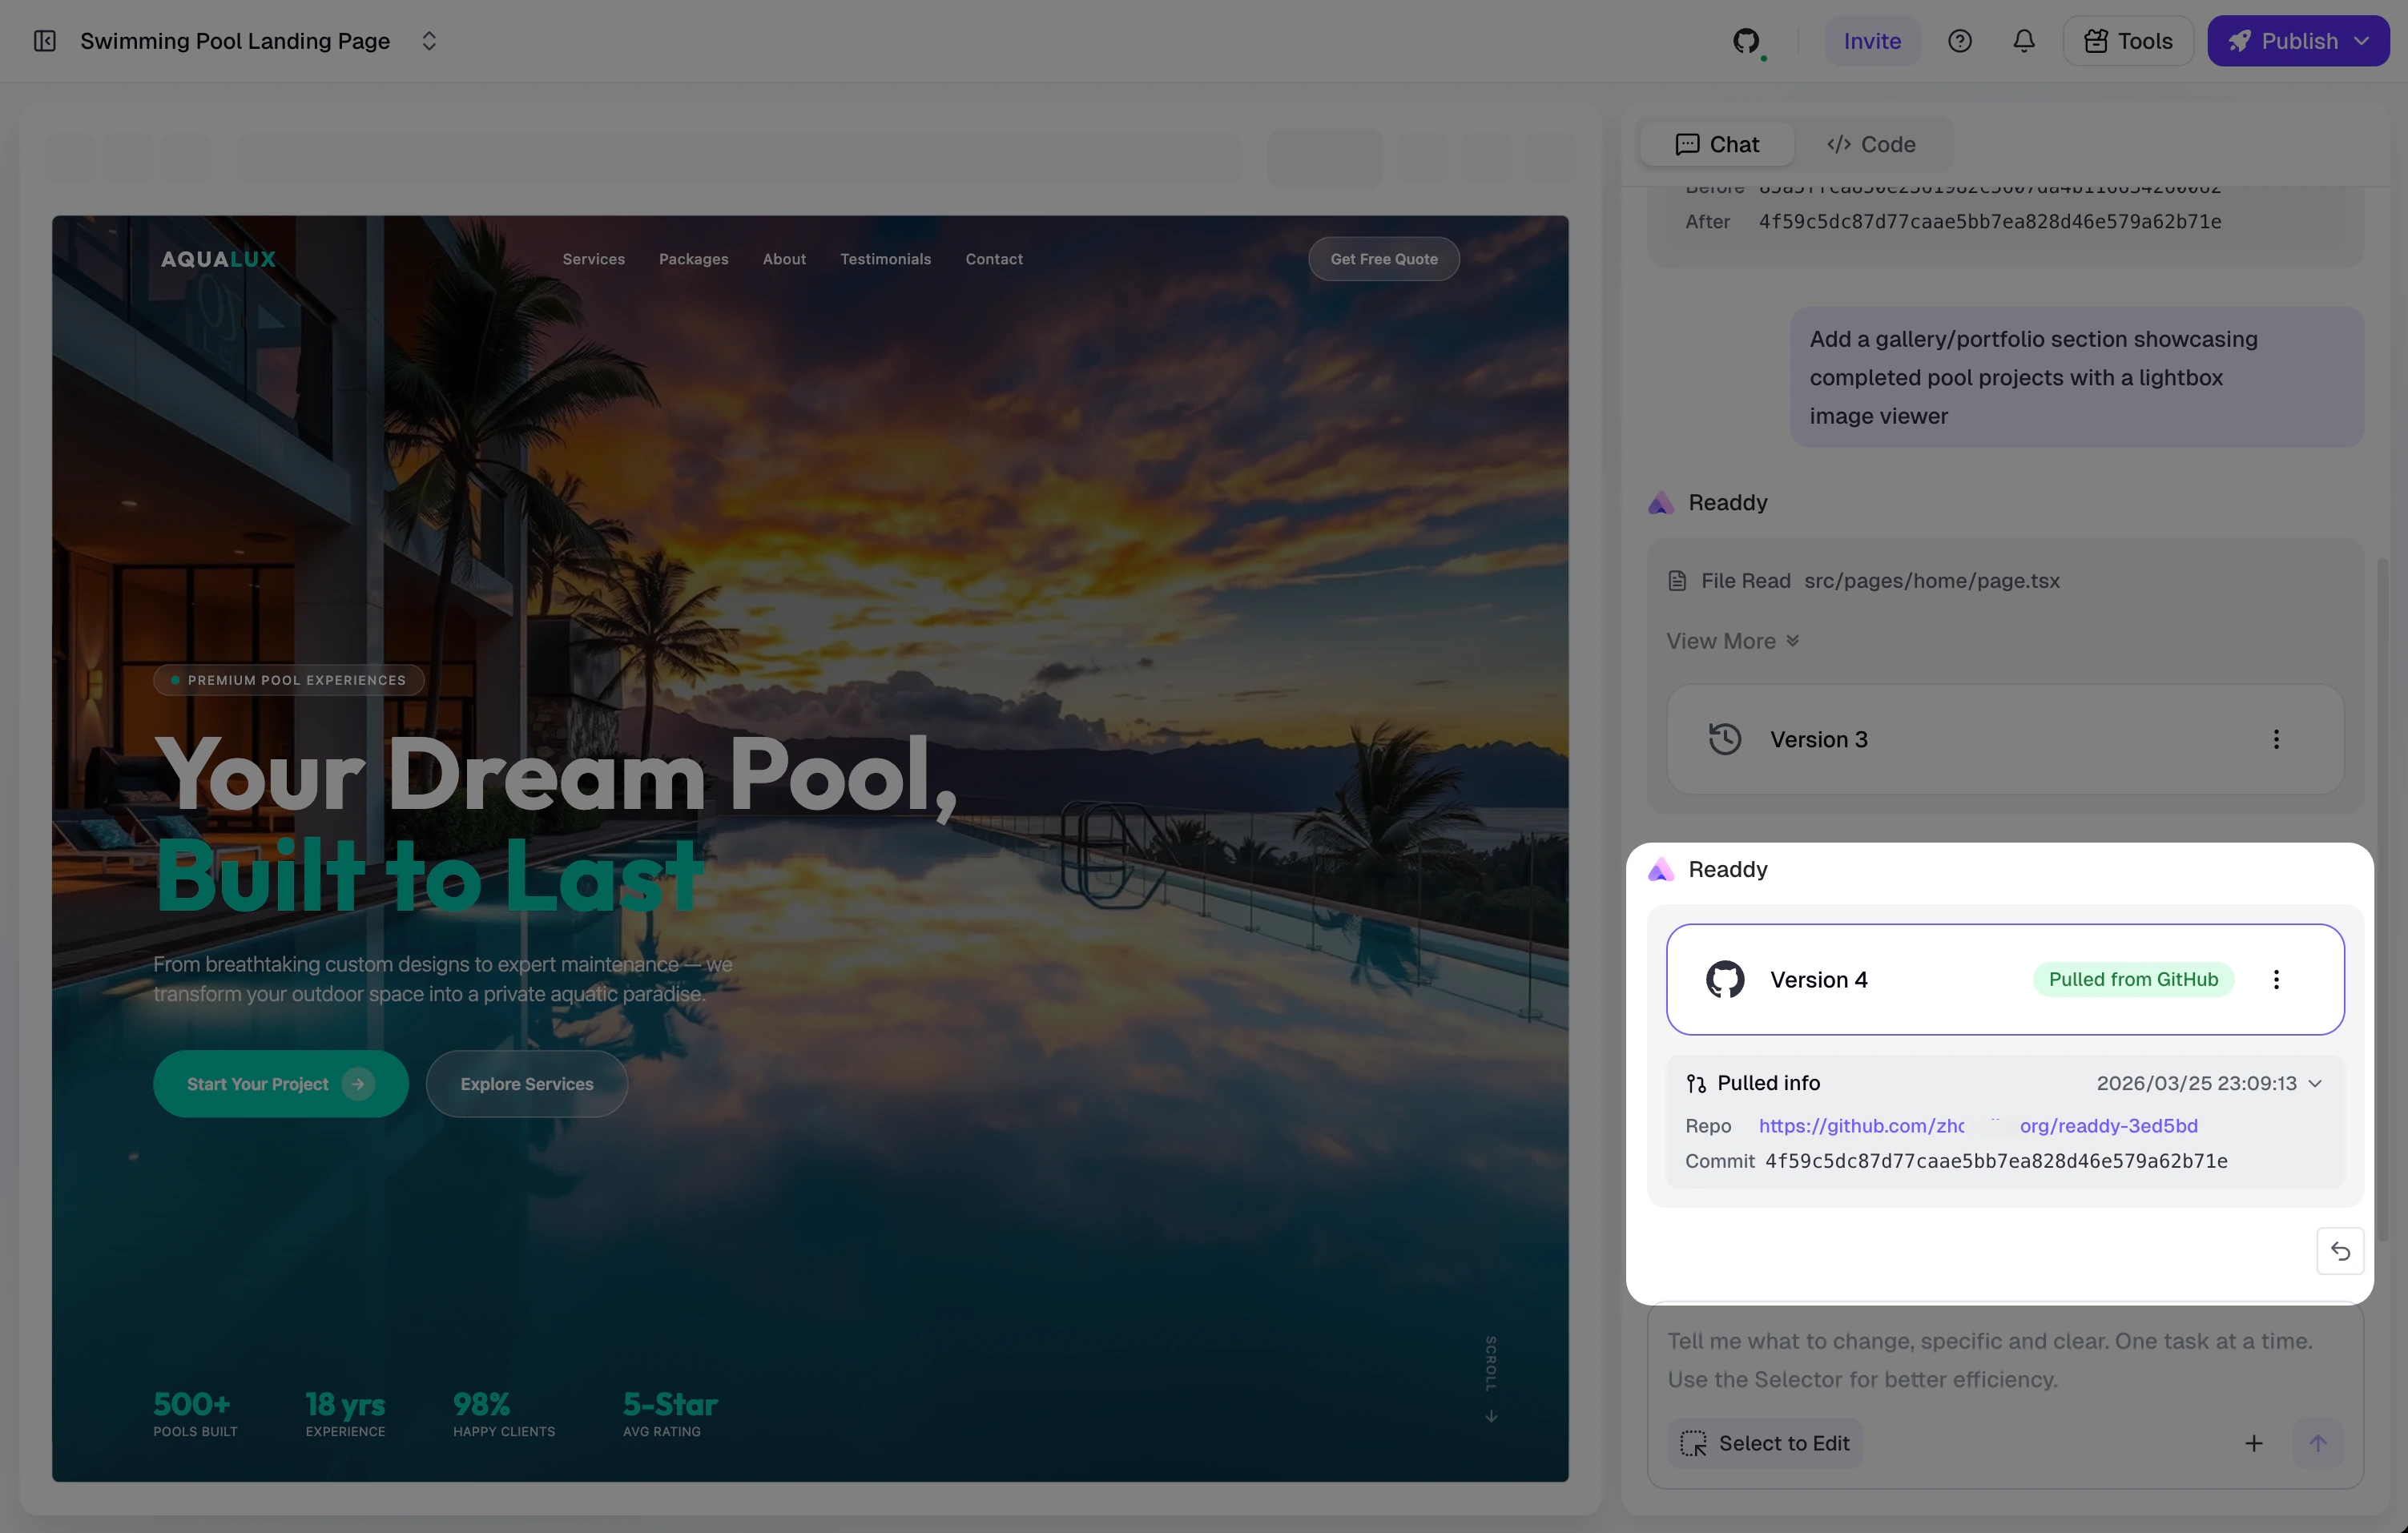Expand View More under File Read
Screen dimensions: 2408x1533
(1731, 640)
